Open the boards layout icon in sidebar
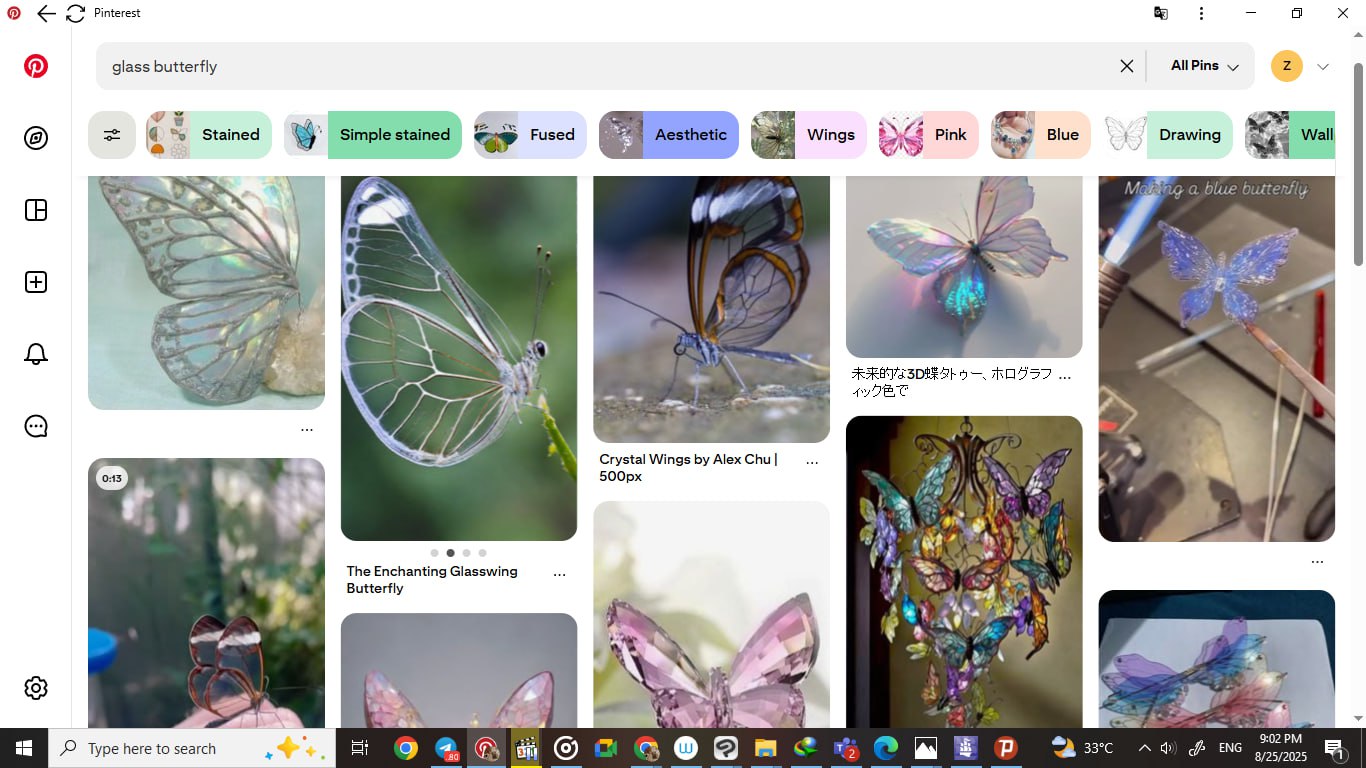 pos(36,210)
